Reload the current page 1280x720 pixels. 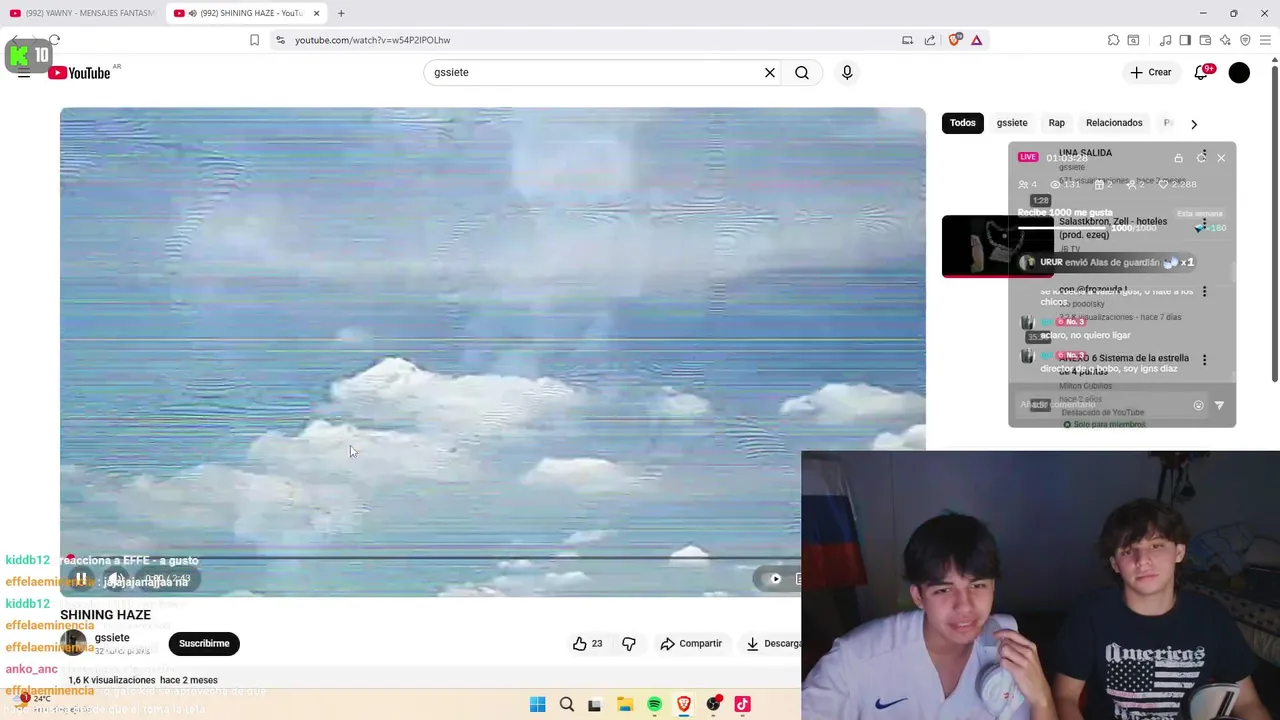click(x=54, y=40)
